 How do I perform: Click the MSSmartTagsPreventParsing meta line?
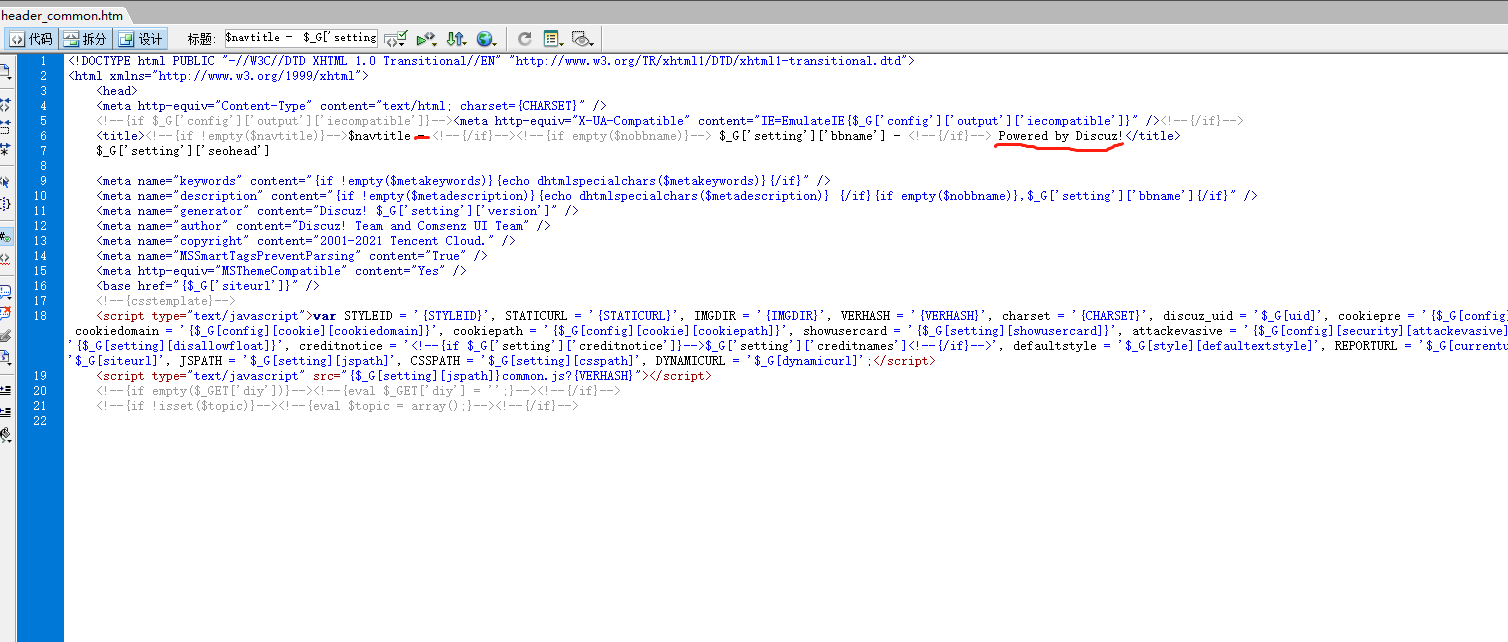tap(292, 256)
